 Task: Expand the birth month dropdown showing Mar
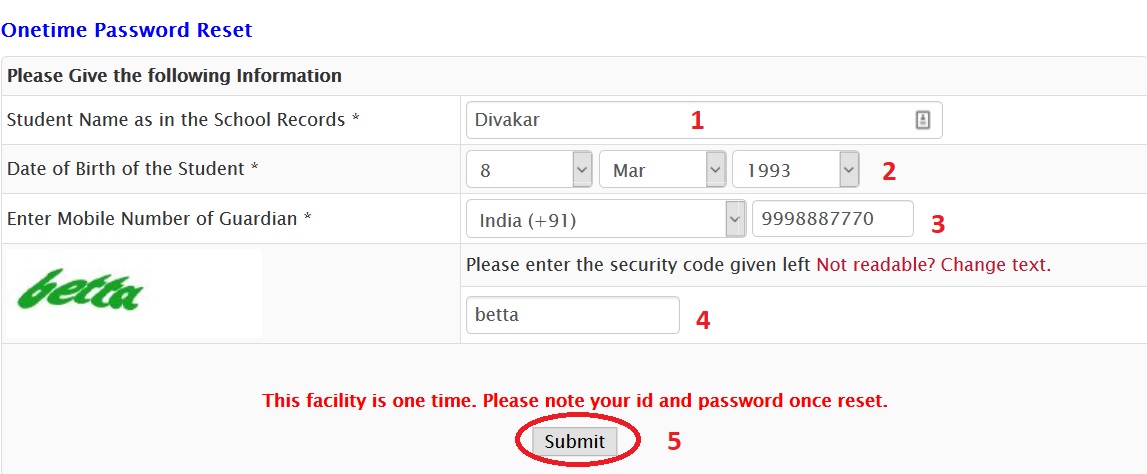pyautogui.click(x=662, y=170)
